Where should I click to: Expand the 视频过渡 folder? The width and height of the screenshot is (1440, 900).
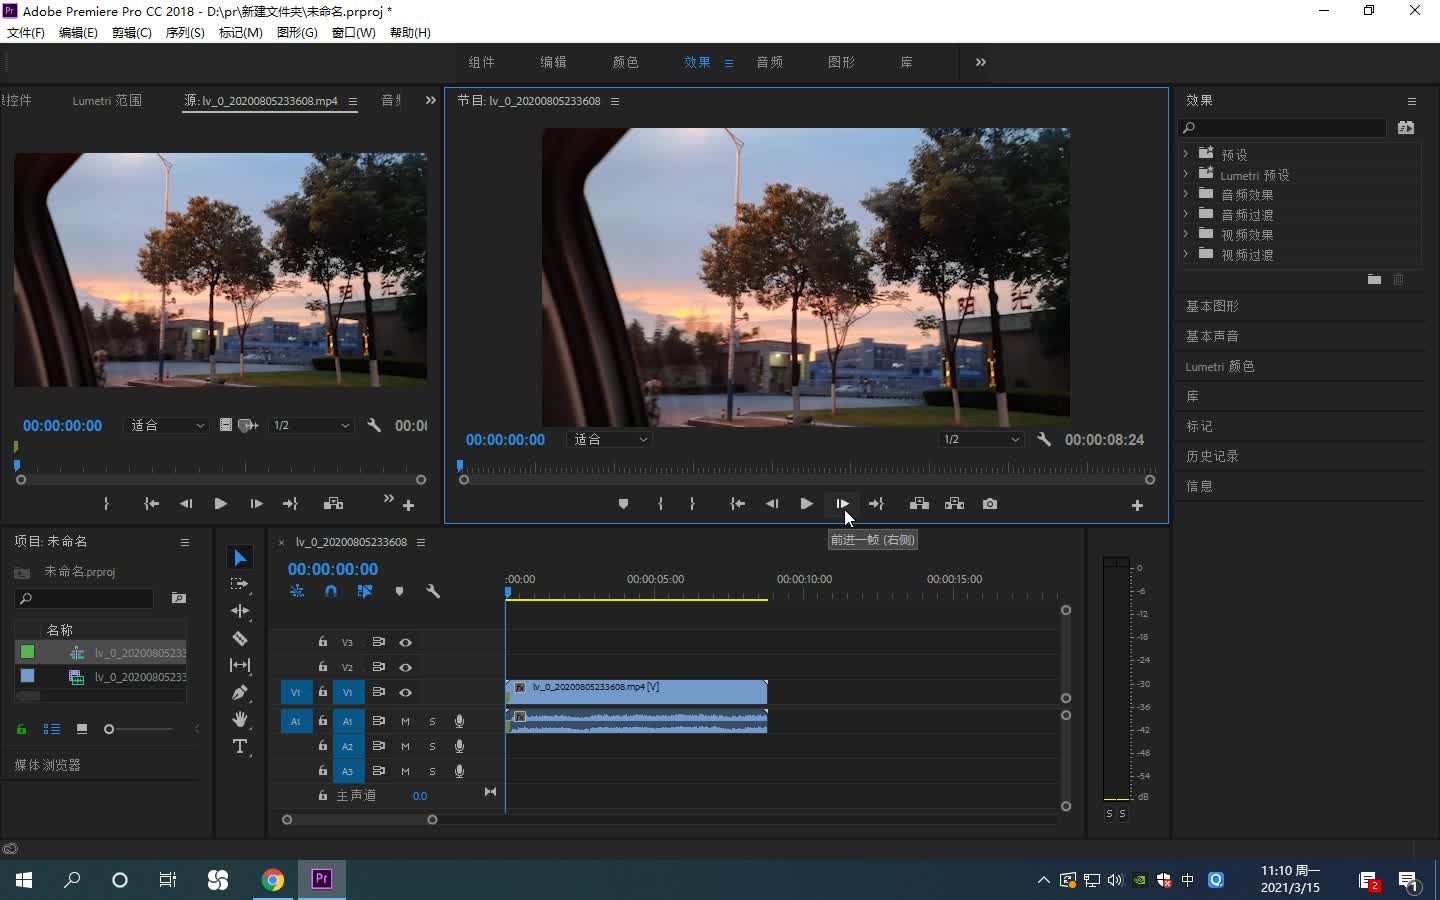tap(1186, 254)
